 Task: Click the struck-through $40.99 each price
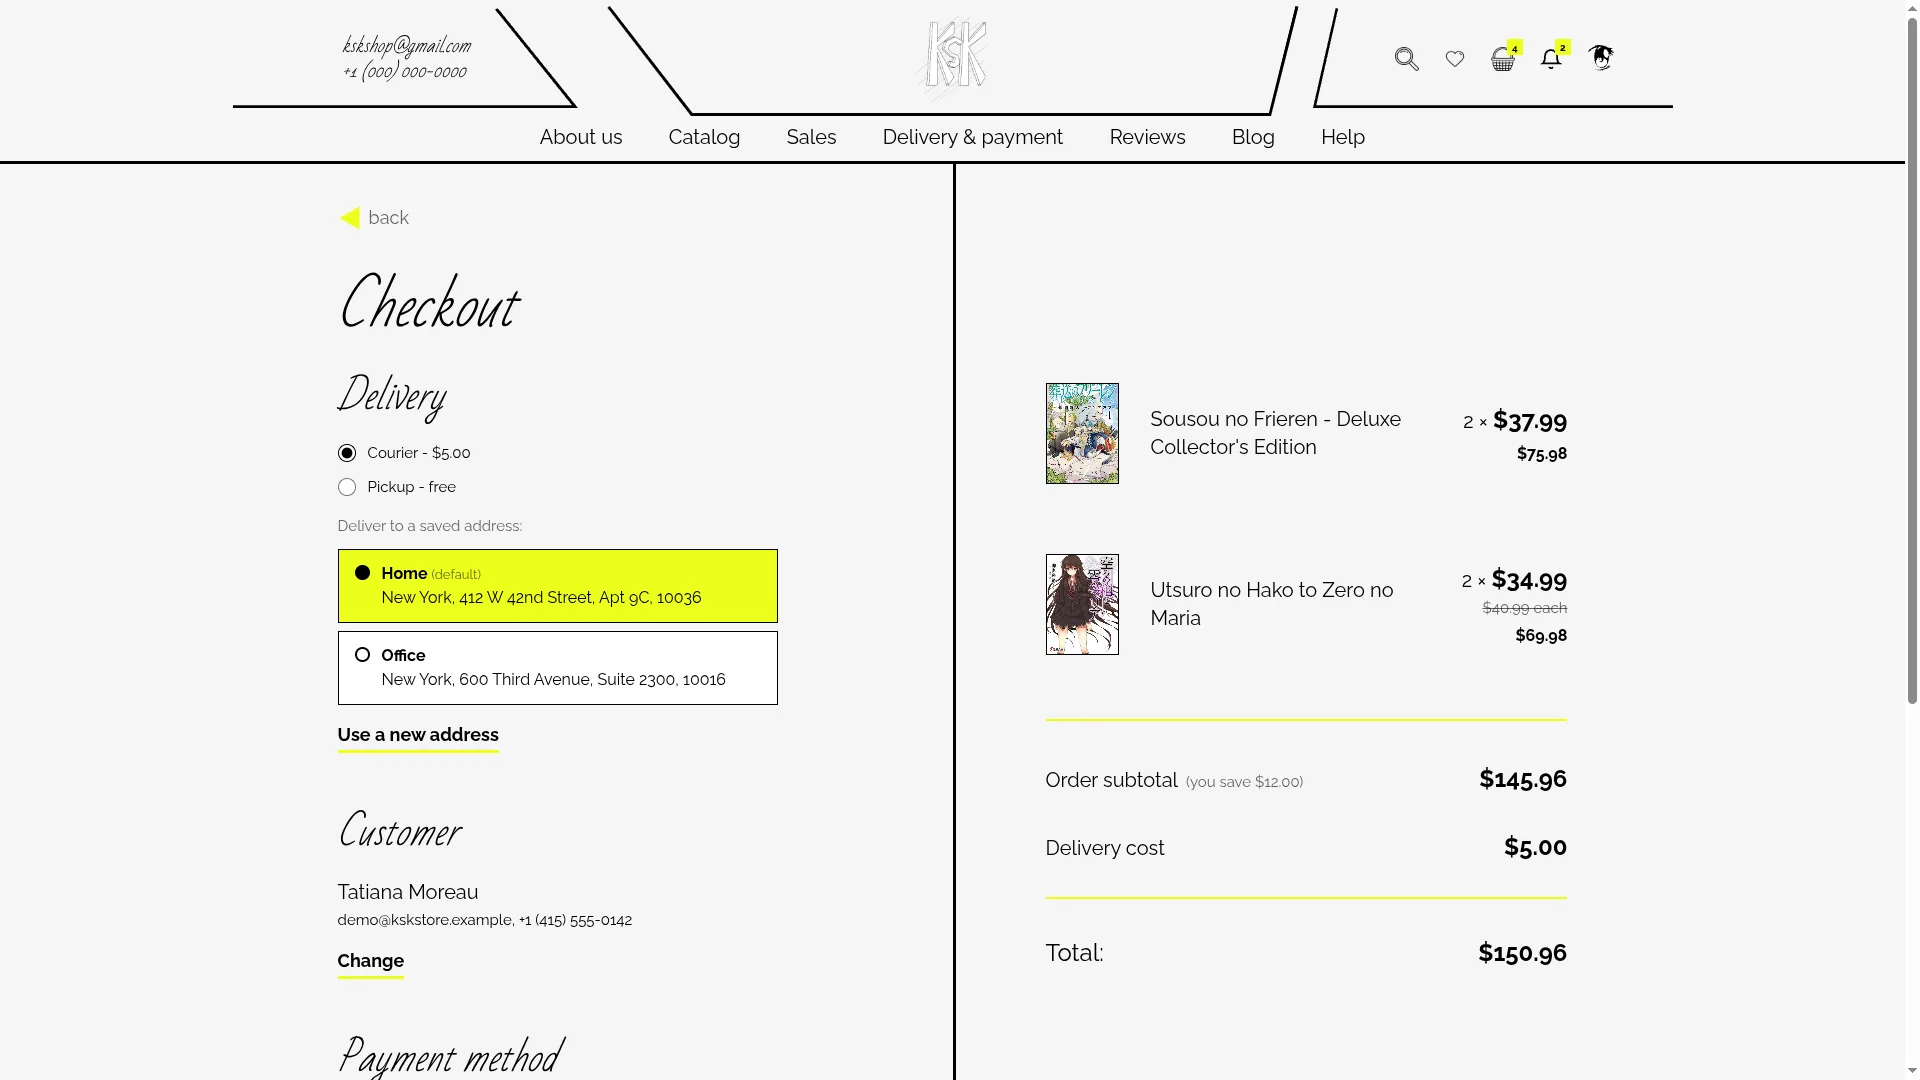[x=1524, y=608]
